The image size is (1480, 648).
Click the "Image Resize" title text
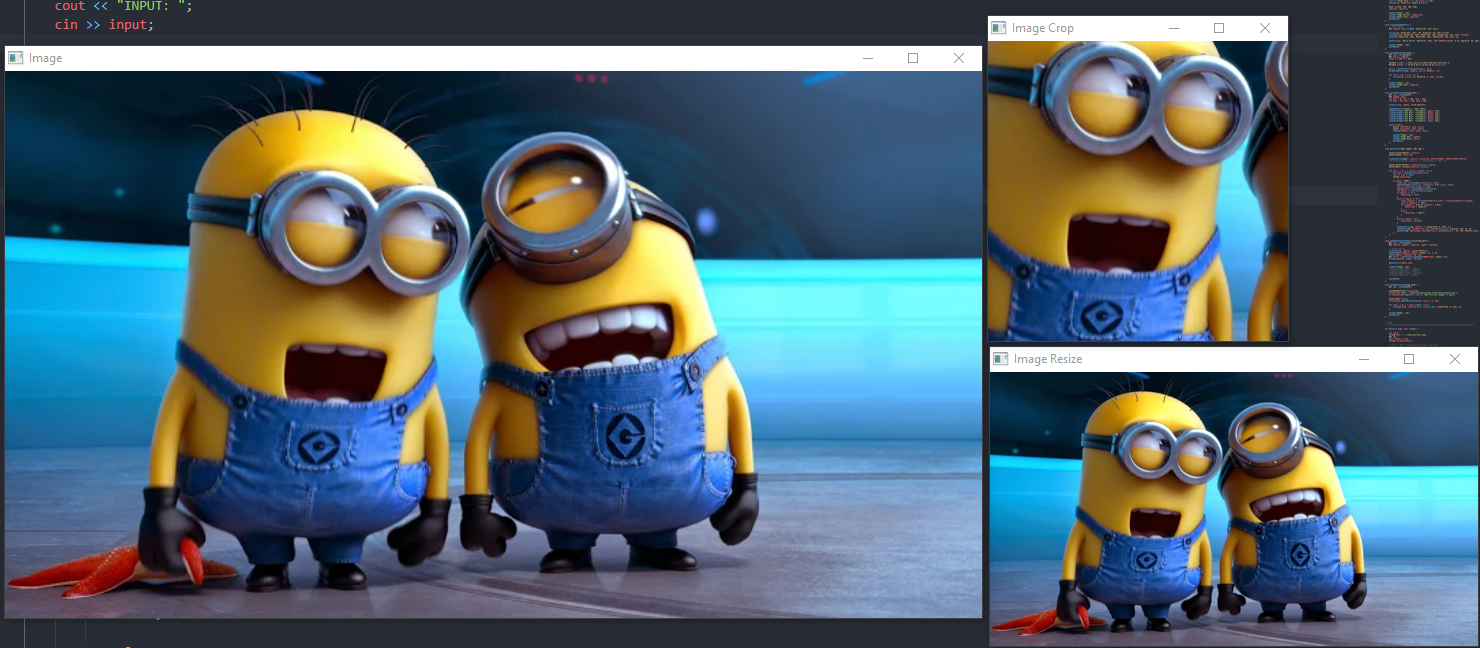point(1048,359)
